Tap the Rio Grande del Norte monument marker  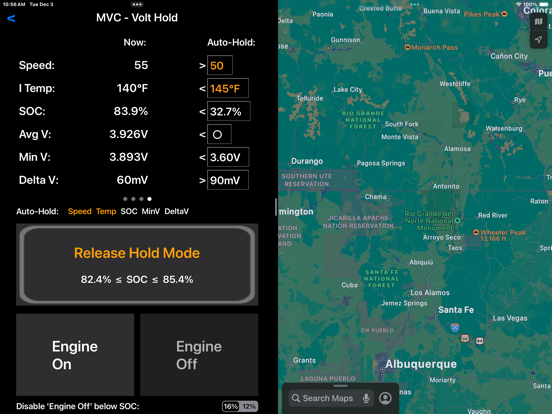pos(457,221)
